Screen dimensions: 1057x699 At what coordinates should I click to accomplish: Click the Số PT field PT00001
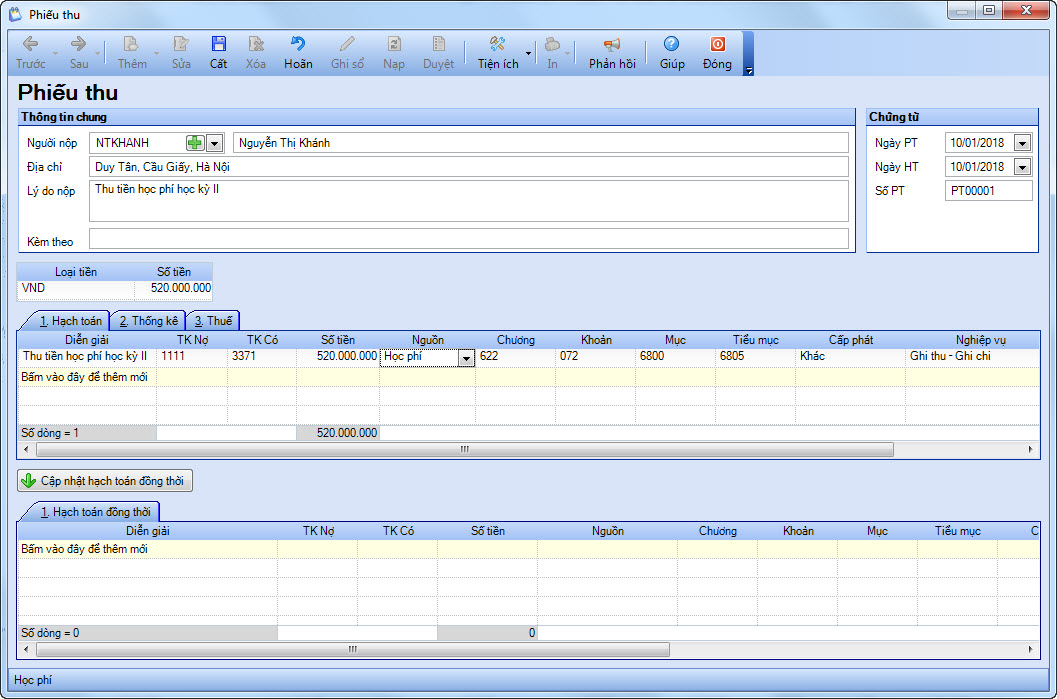[x=988, y=191]
